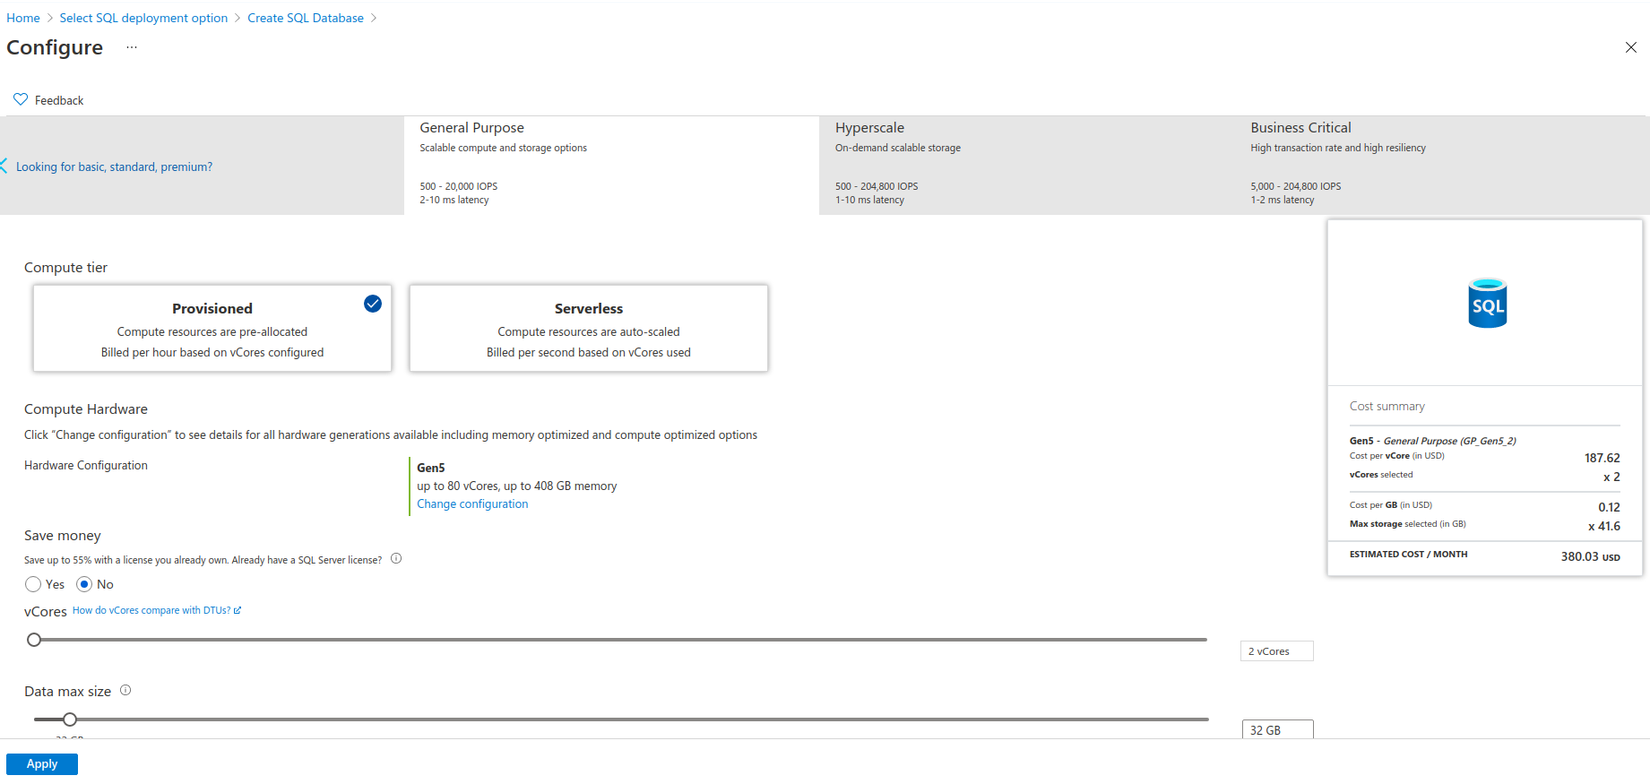Viewport: 1650px width, 782px height.
Task: Click the SQL database icon in the cost panel
Action: coord(1487,303)
